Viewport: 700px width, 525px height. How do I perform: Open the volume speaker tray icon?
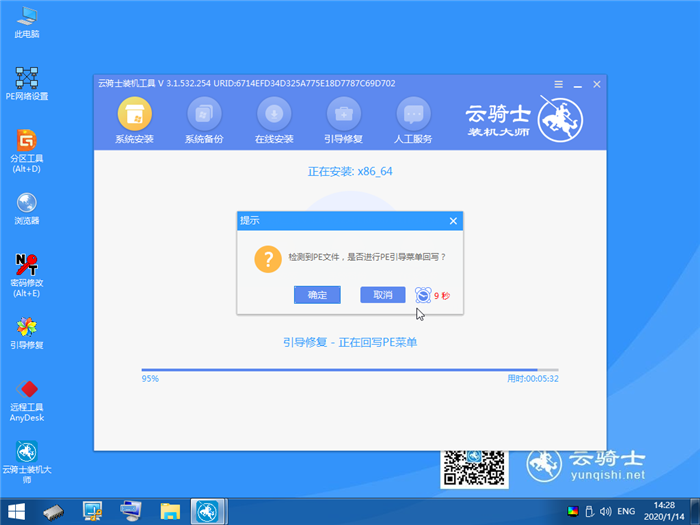[605, 511]
